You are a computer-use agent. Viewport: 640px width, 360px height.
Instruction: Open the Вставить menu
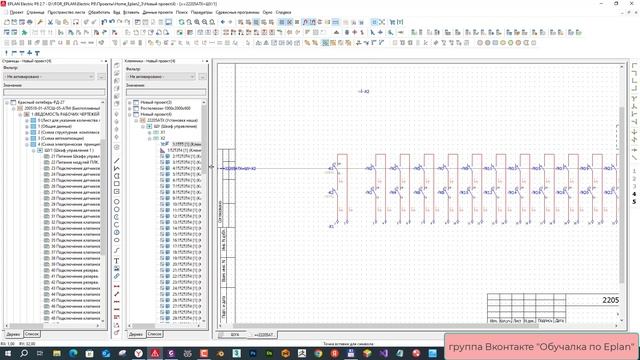pos(131,12)
